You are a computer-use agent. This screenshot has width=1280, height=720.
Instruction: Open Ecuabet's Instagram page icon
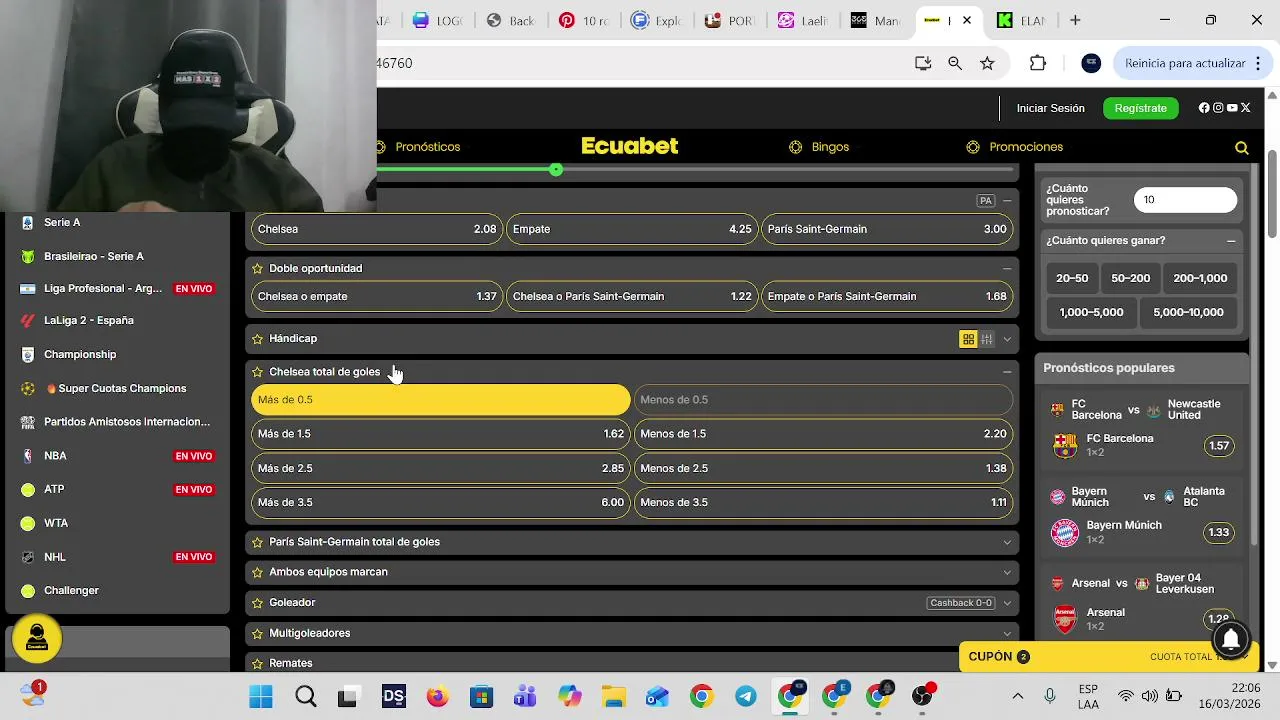coord(1218,108)
